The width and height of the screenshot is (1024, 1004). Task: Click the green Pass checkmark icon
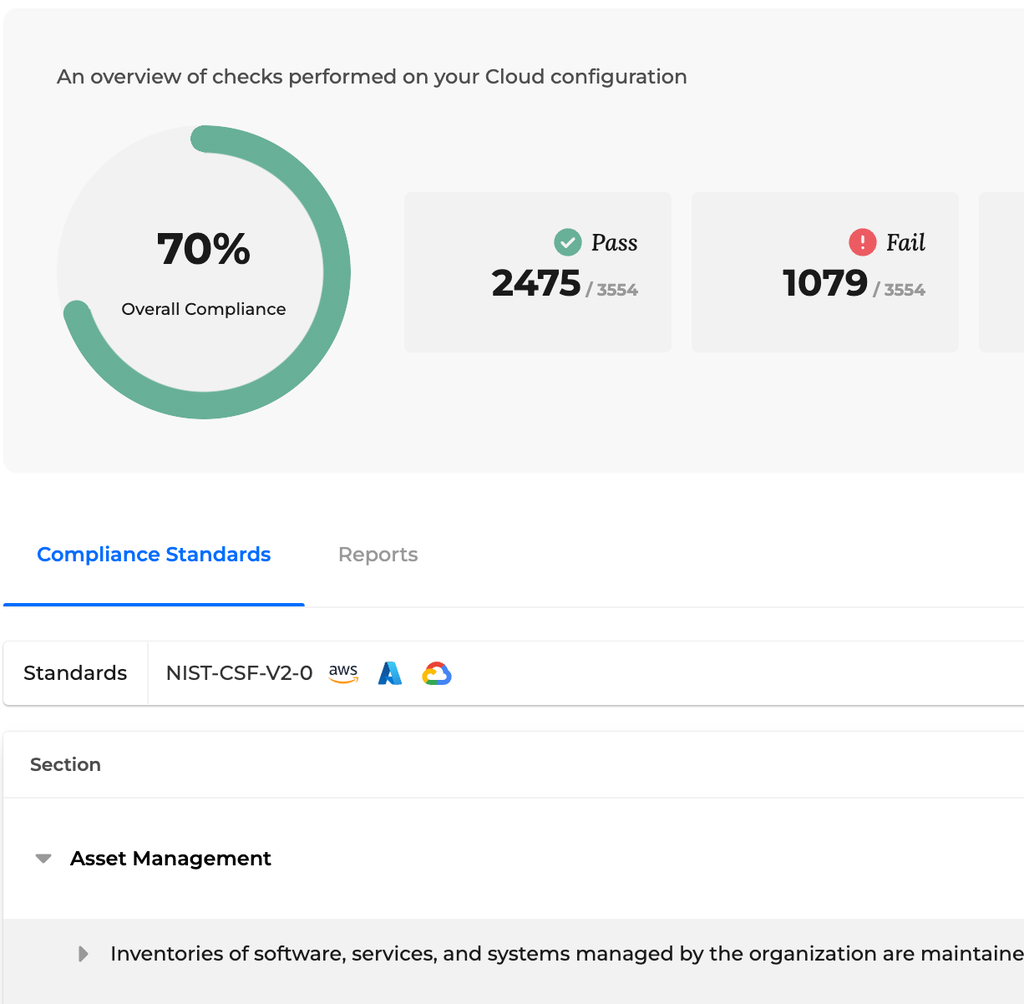568,241
